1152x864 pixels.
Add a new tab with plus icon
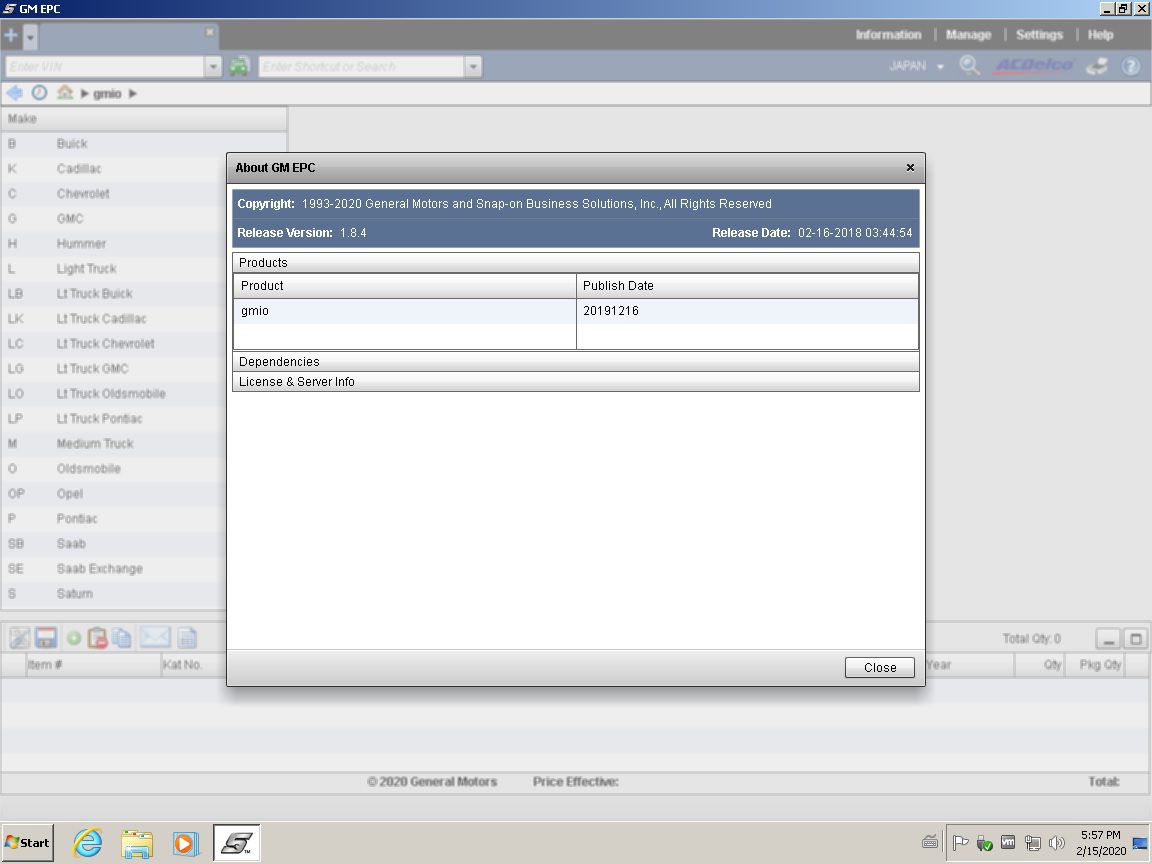tap(11, 35)
